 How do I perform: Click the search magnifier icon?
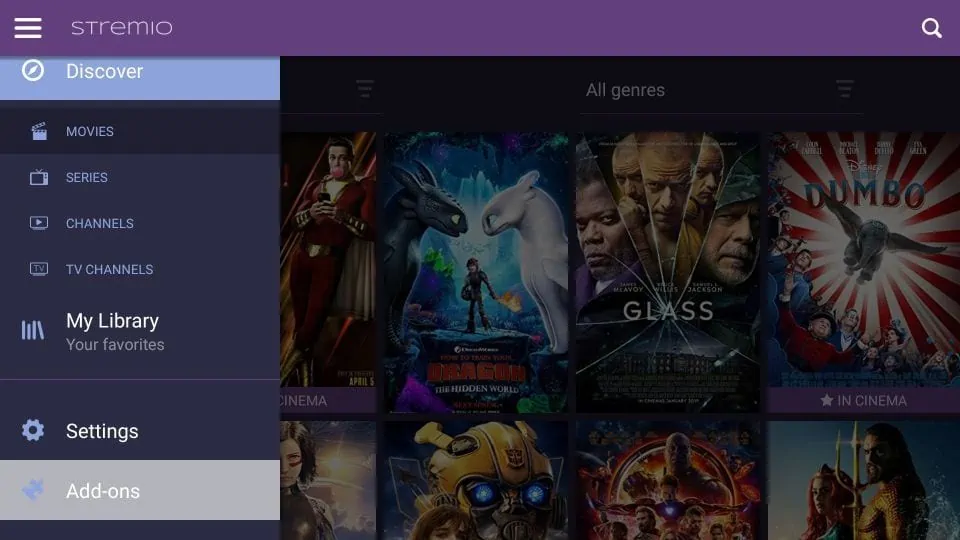[931, 28]
